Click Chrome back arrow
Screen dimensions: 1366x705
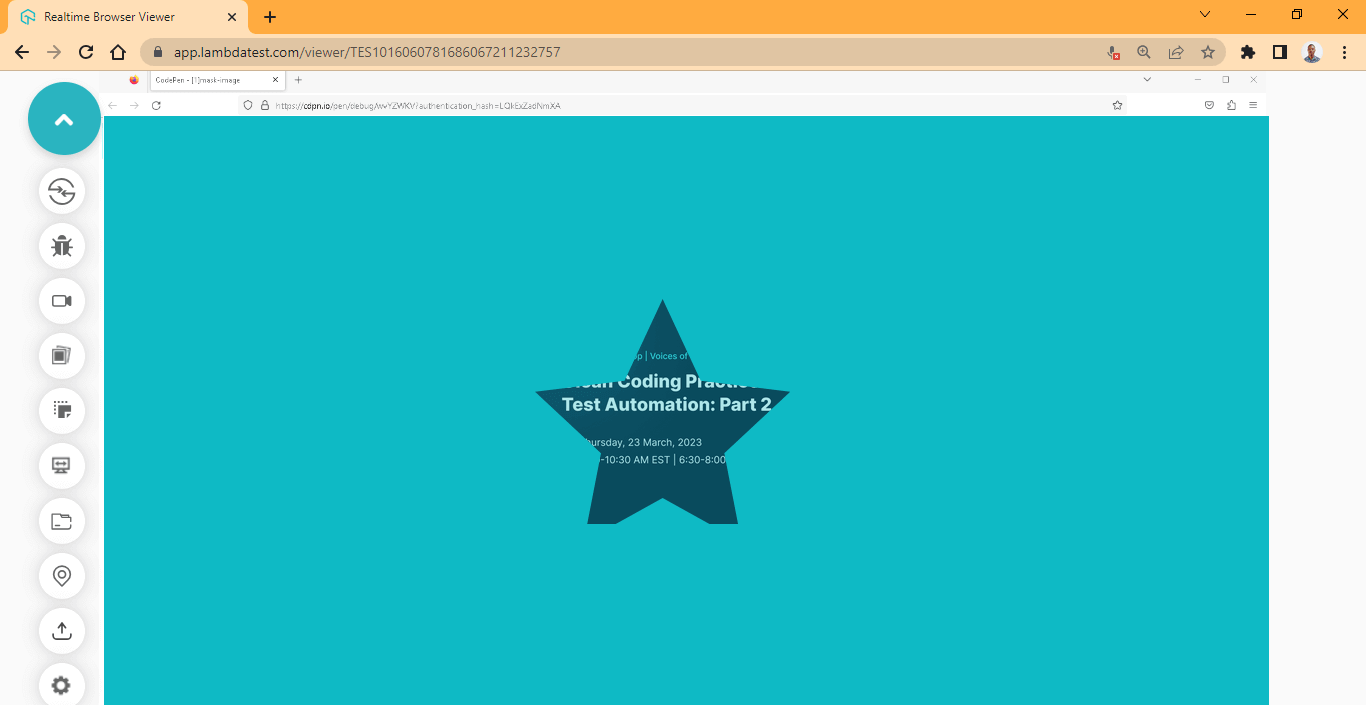pyautogui.click(x=22, y=52)
